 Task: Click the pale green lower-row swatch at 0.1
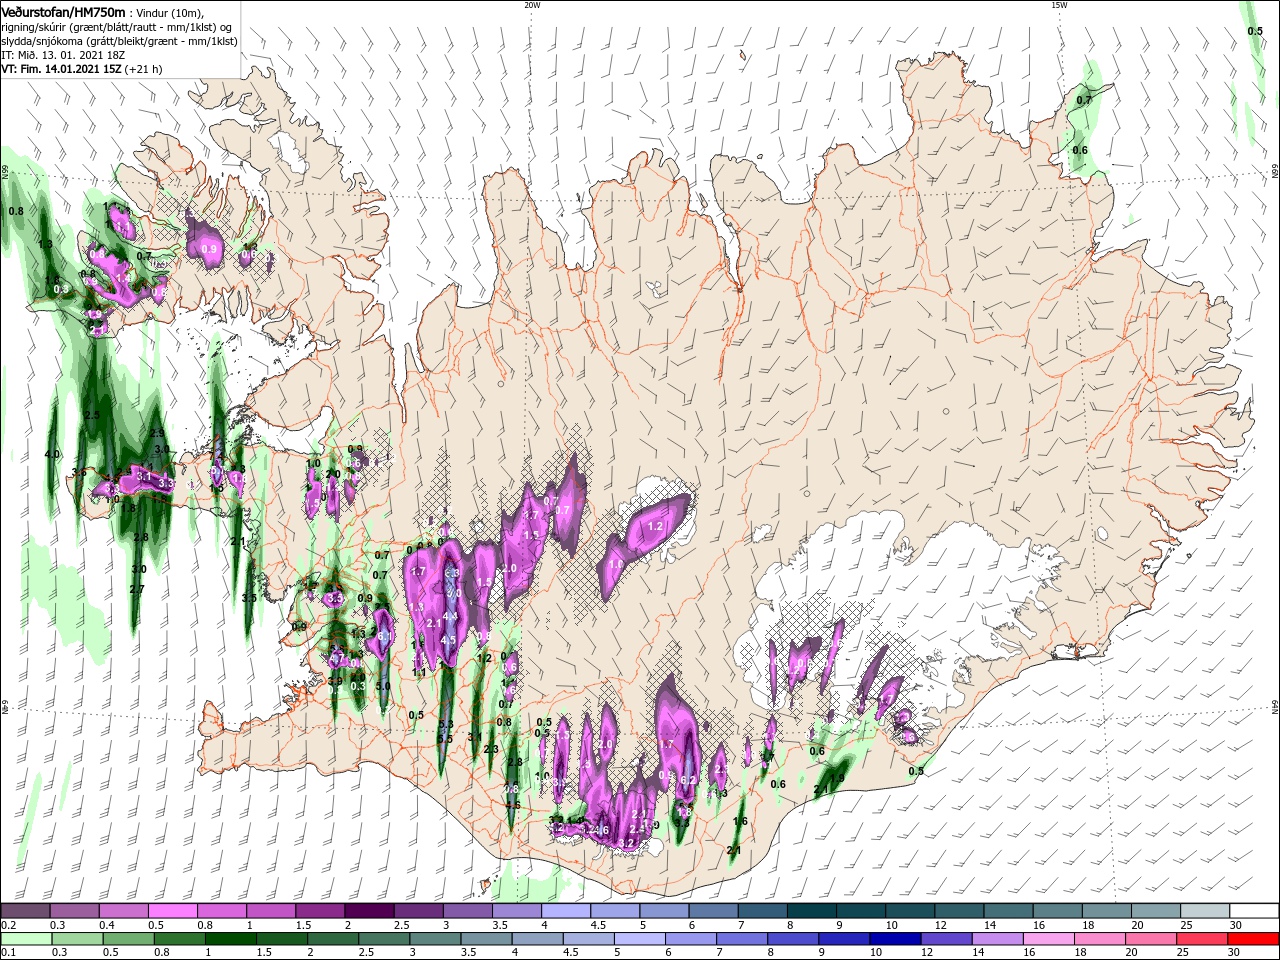click(26, 939)
